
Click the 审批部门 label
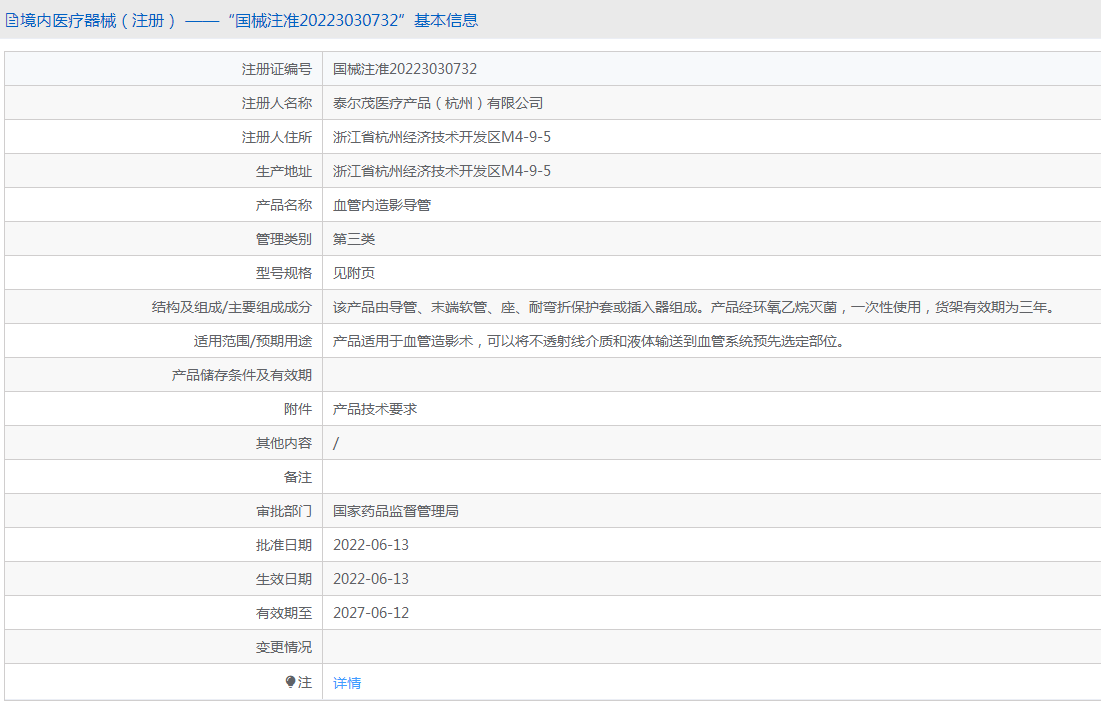pyautogui.click(x=284, y=511)
